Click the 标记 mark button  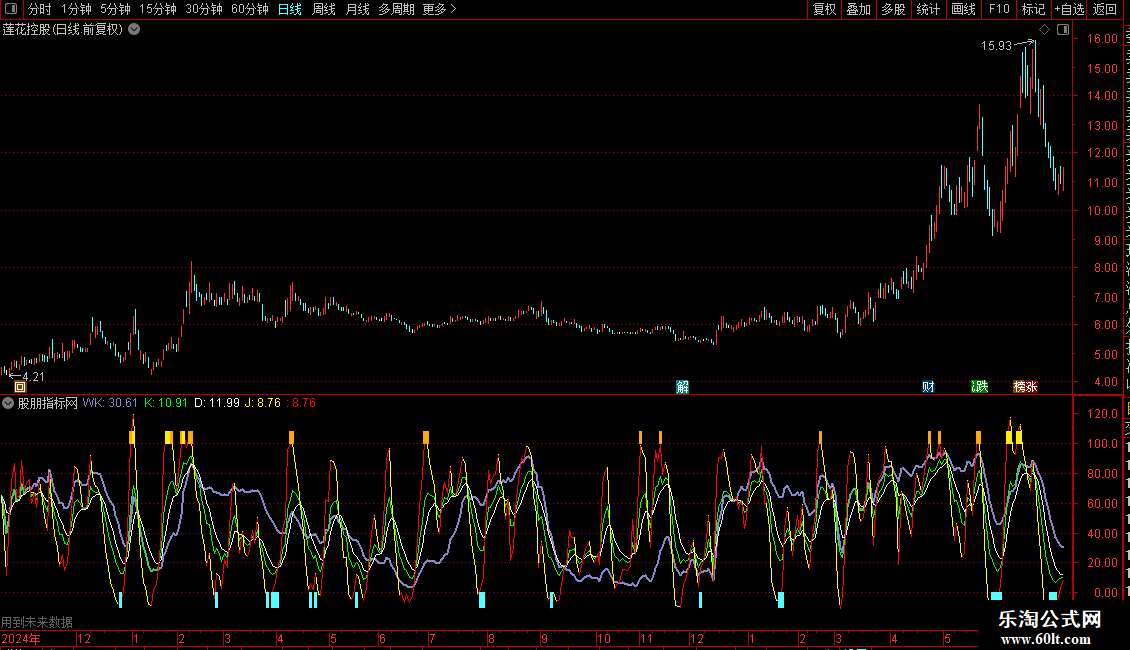[x=1033, y=9]
